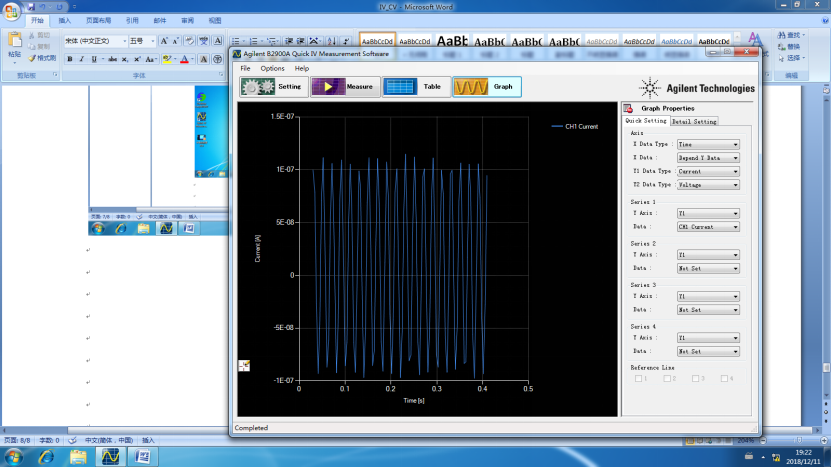Open Series 2 Data dropdown Not Set

click(x=708, y=269)
